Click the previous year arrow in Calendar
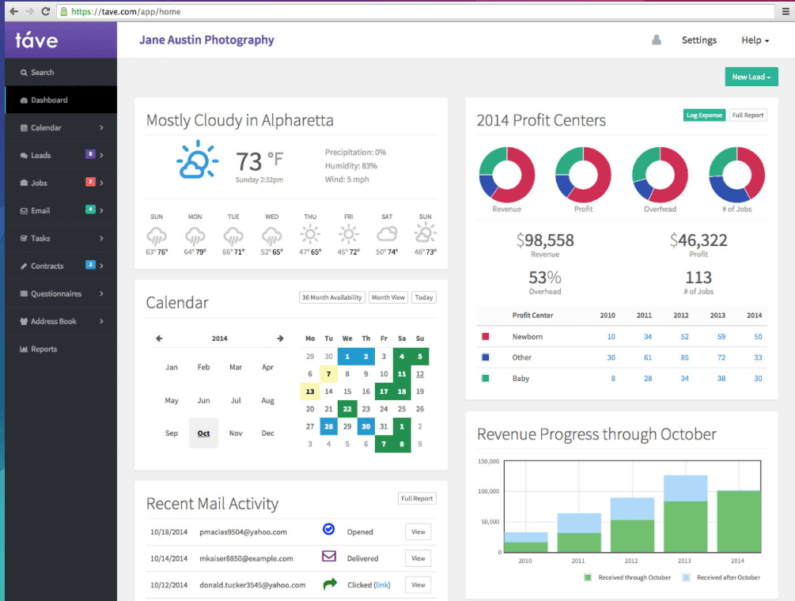The image size is (795, 601). click(159, 338)
